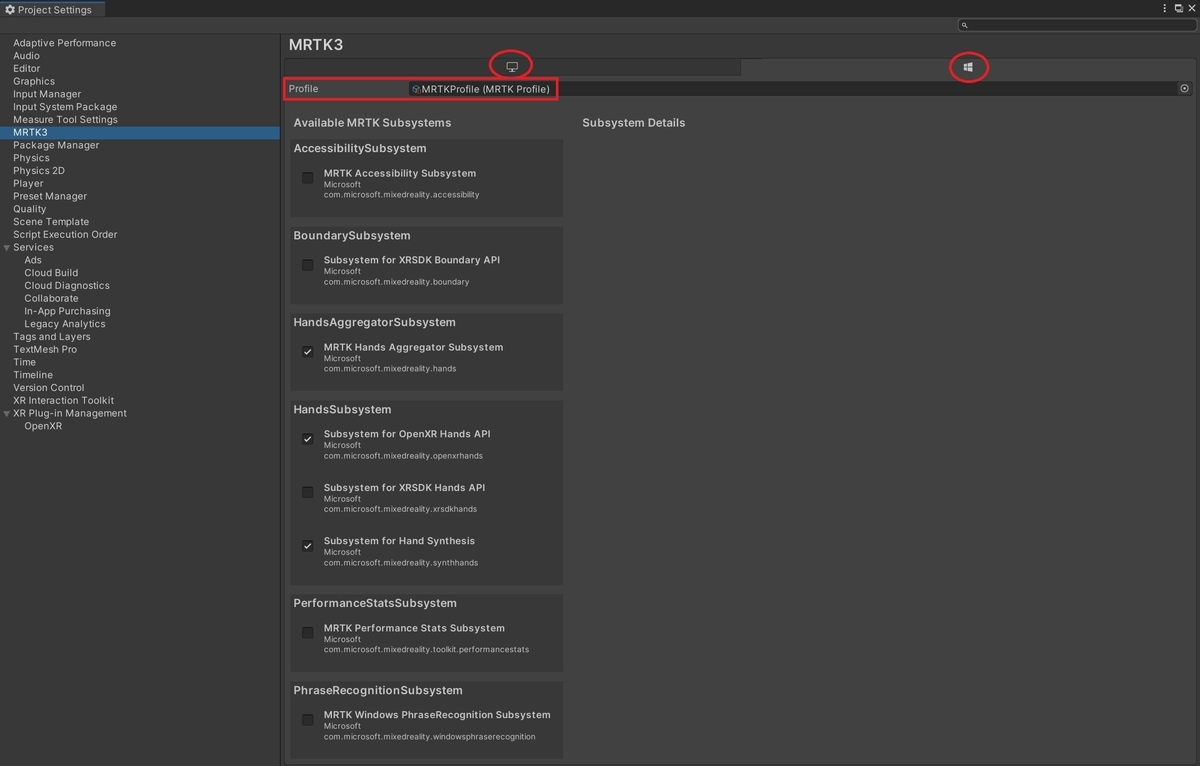Open Measure Tool Settings
The height and width of the screenshot is (766, 1200).
point(65,120)
